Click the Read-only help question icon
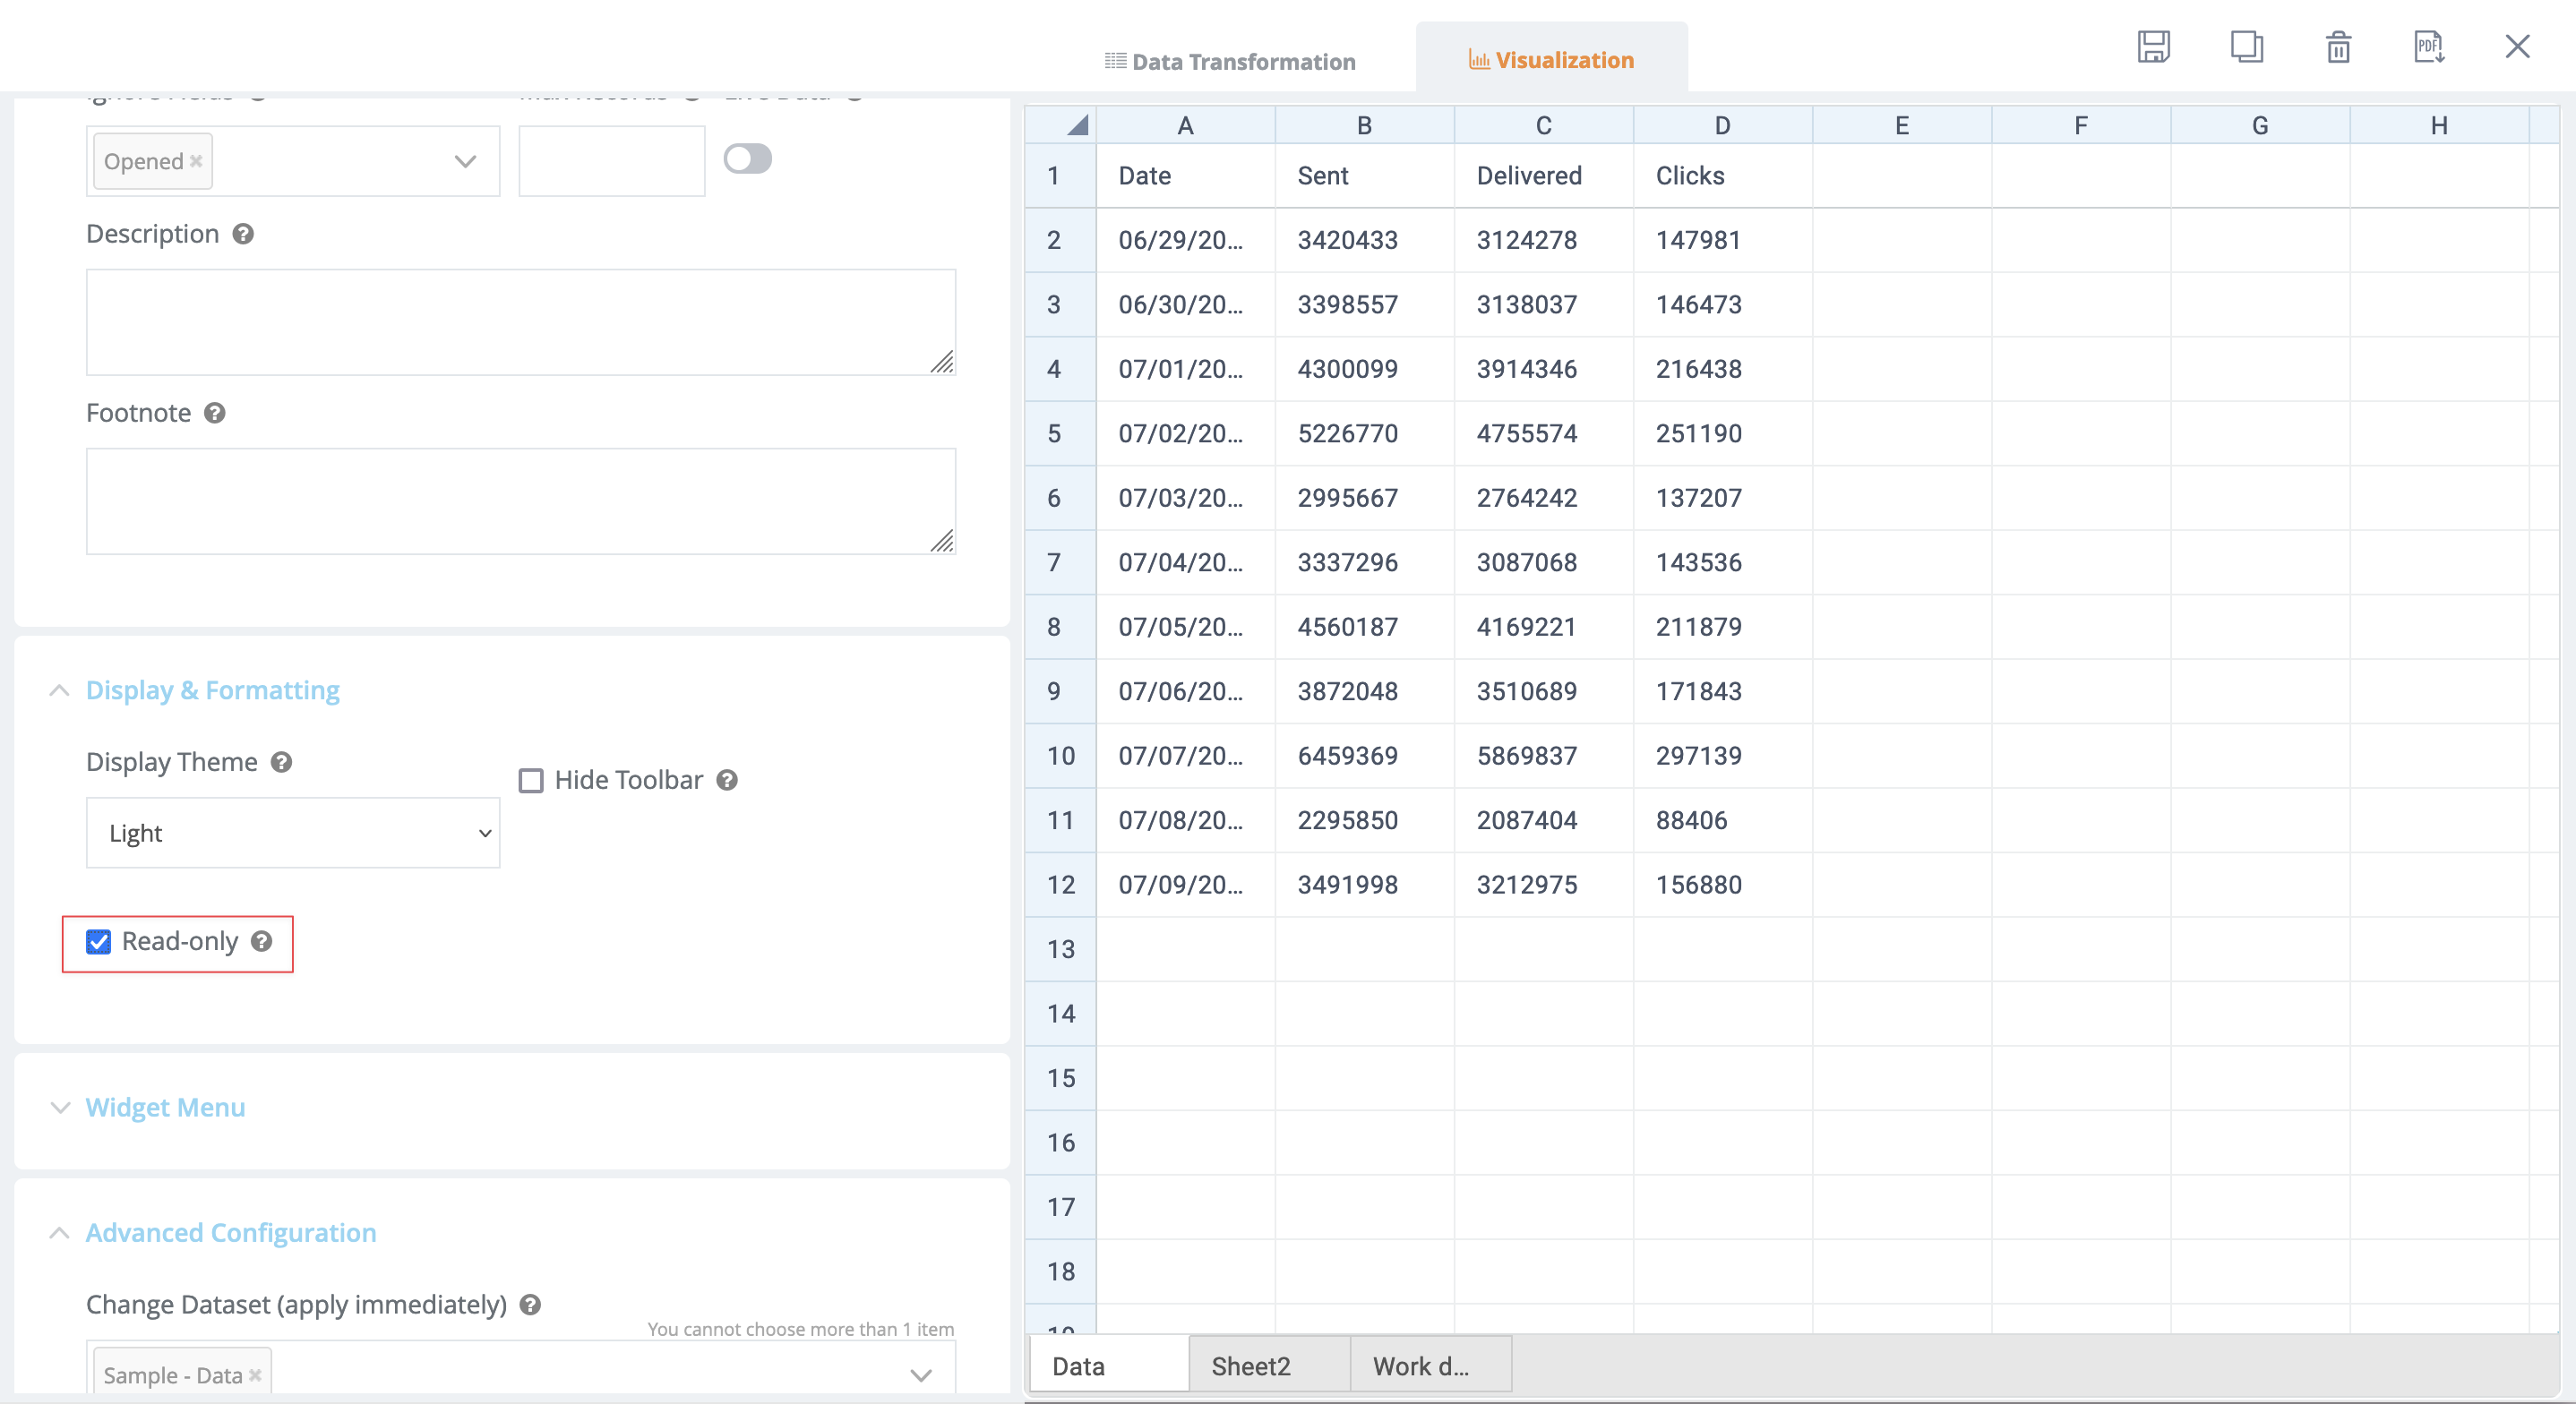This screenshot has width=2576, height=1404. [x=262, y=941]
